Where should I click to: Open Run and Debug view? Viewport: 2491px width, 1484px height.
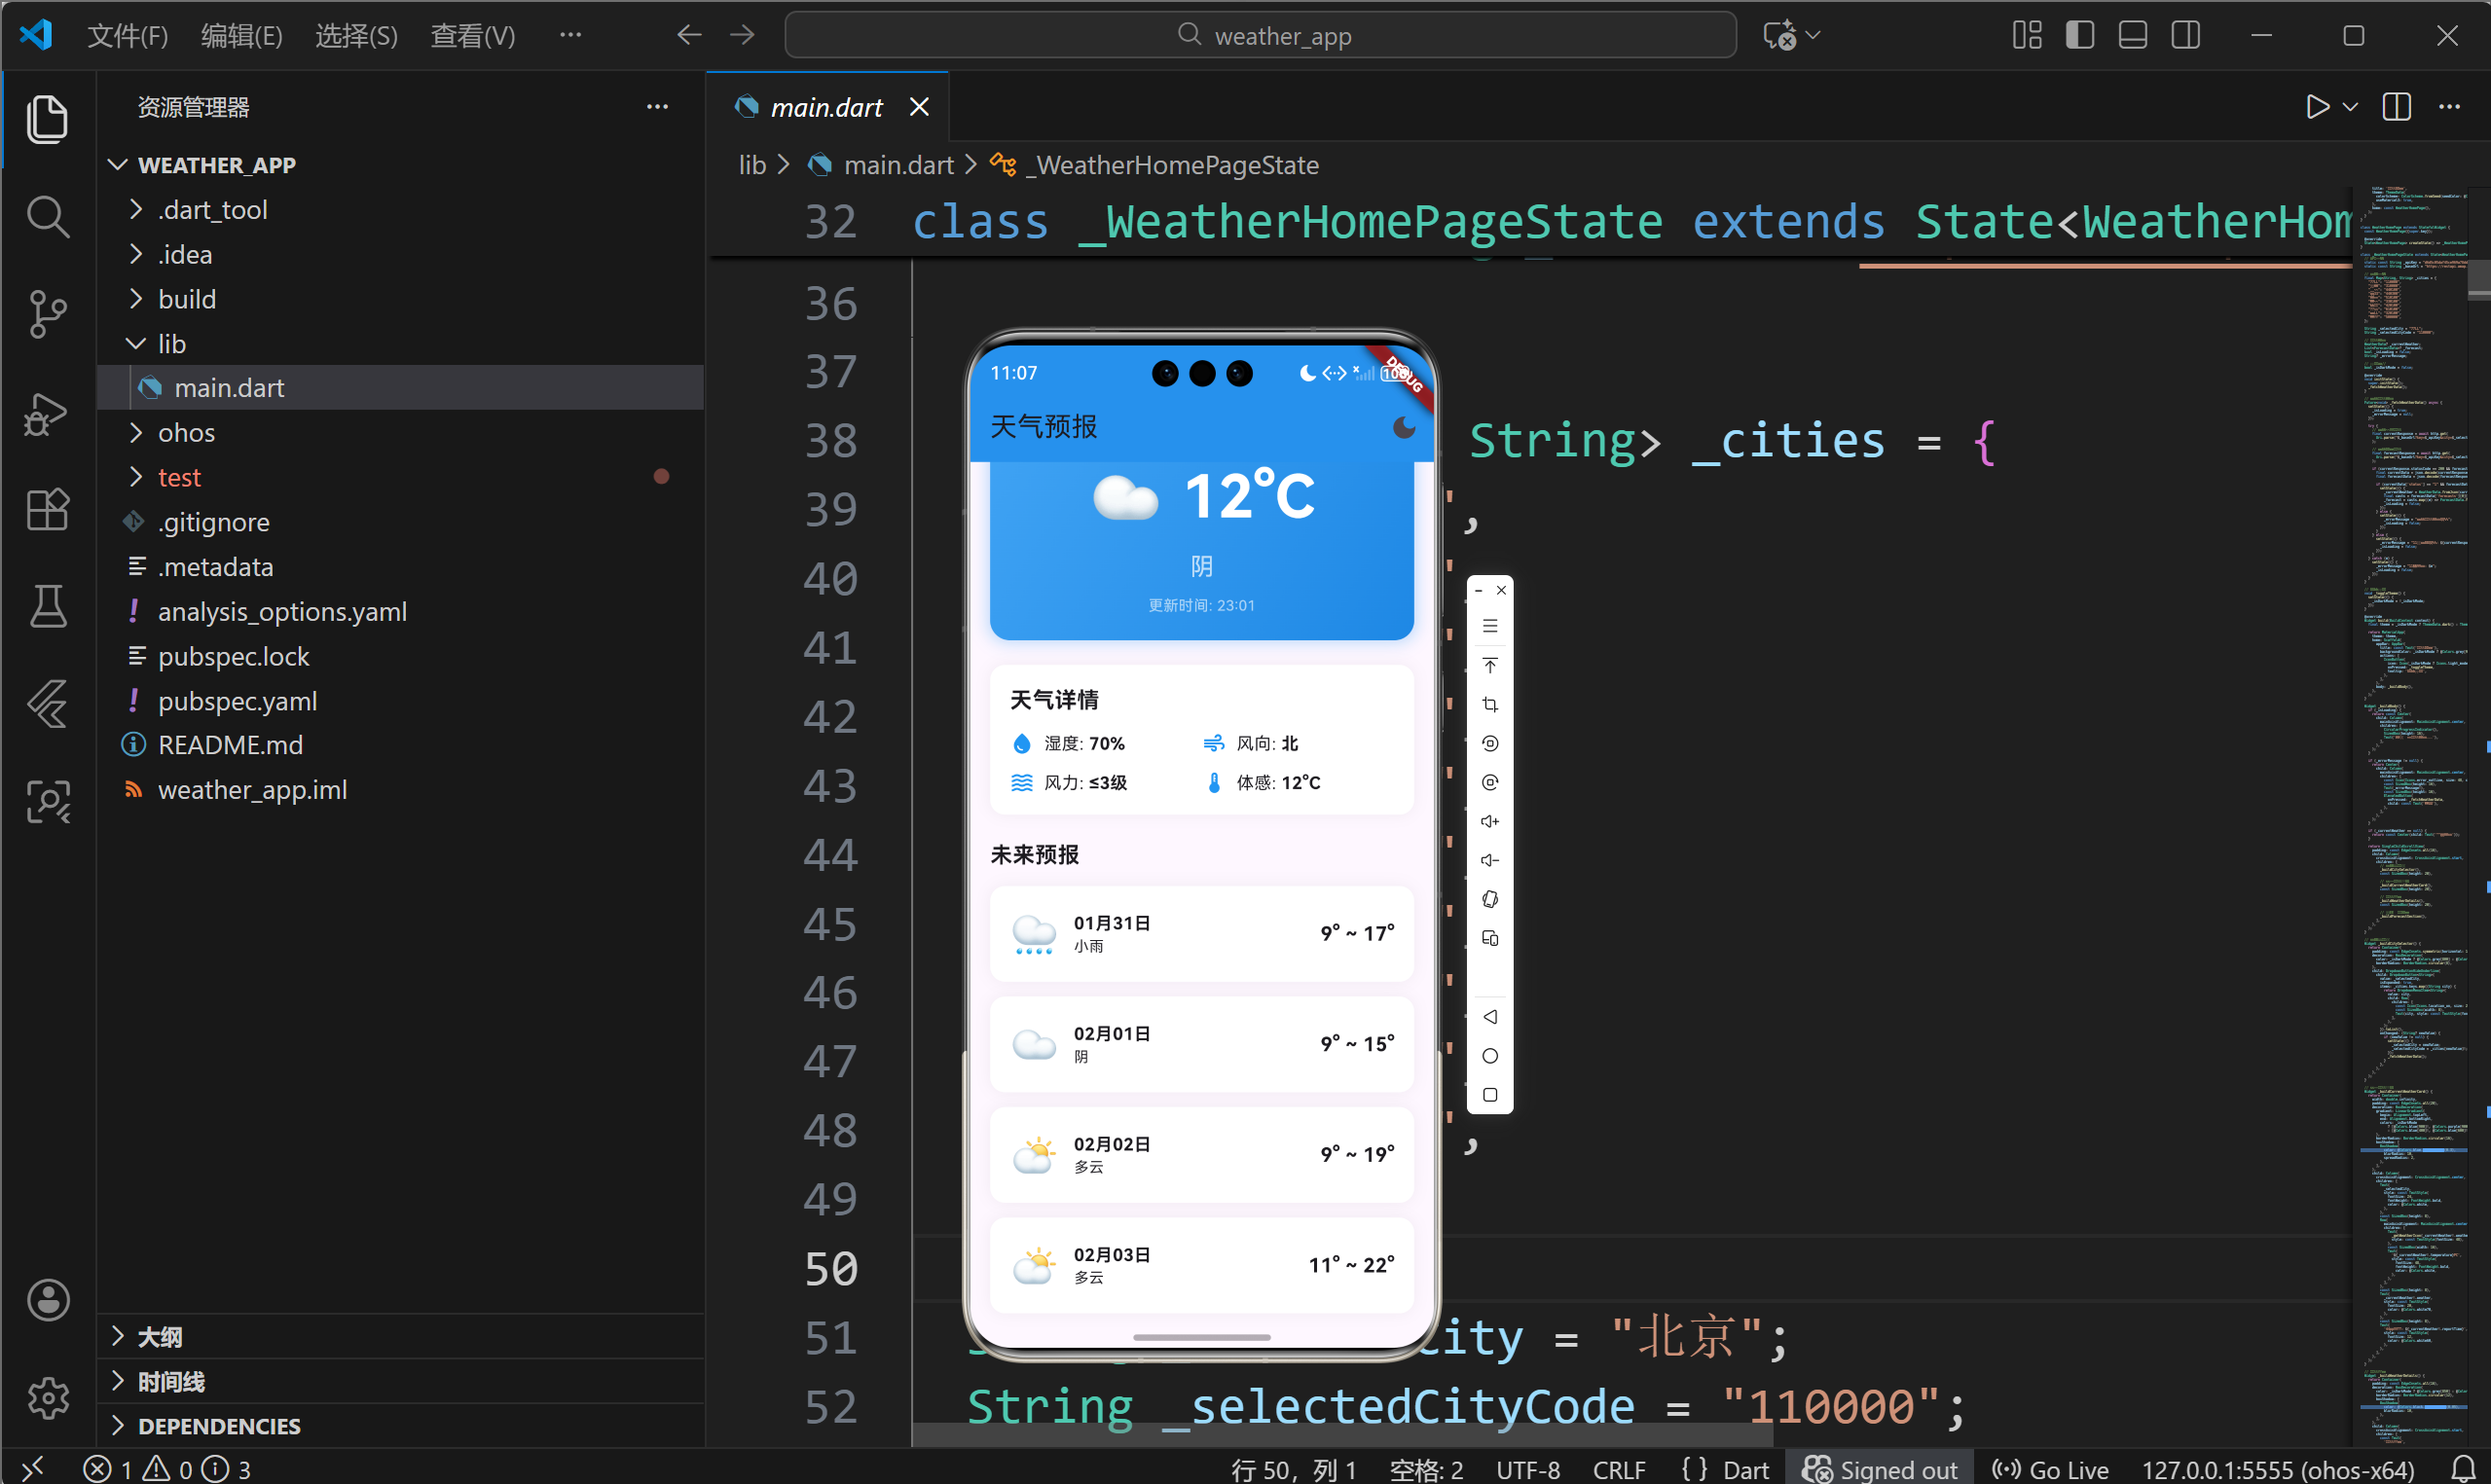tap(47, 412)
